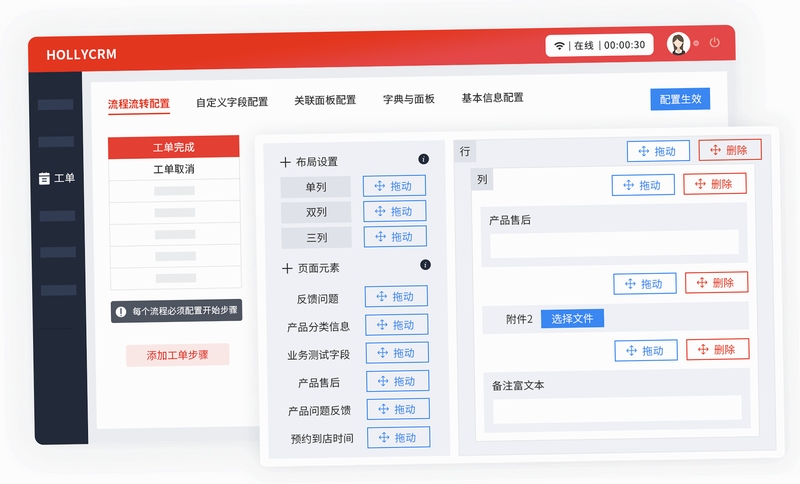This screenshot has height=484, width=800.
Task: Click the power logout icon in header
Action: pyautogui.click(x=714, y=42)
